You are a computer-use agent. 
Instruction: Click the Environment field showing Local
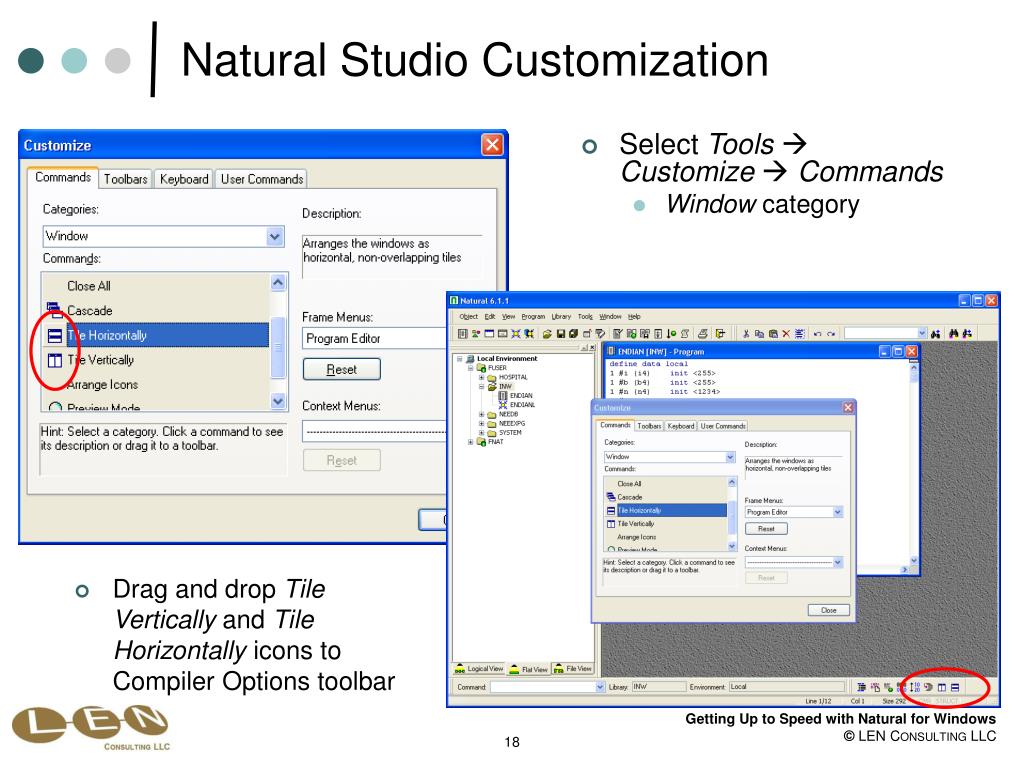[788, 687]
